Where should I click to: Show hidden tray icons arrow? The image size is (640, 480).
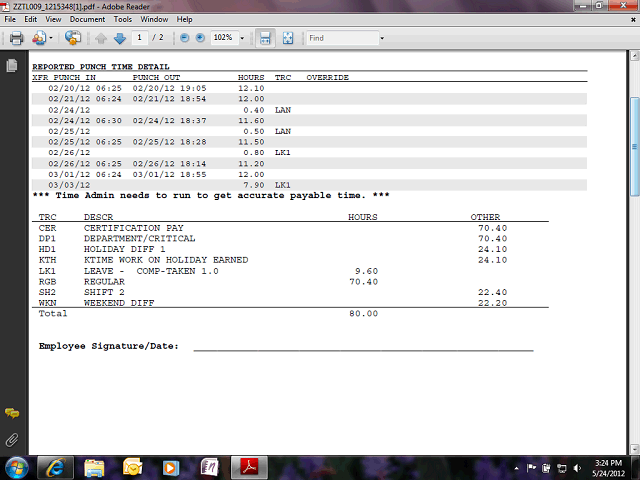click(516, 468)
